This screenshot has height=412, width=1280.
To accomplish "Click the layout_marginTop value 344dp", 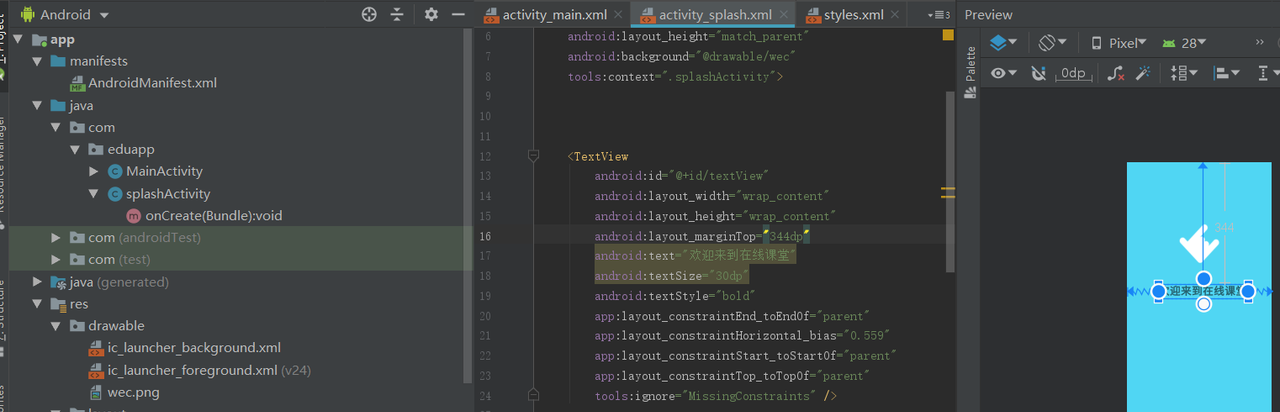I will click(786, 237).
